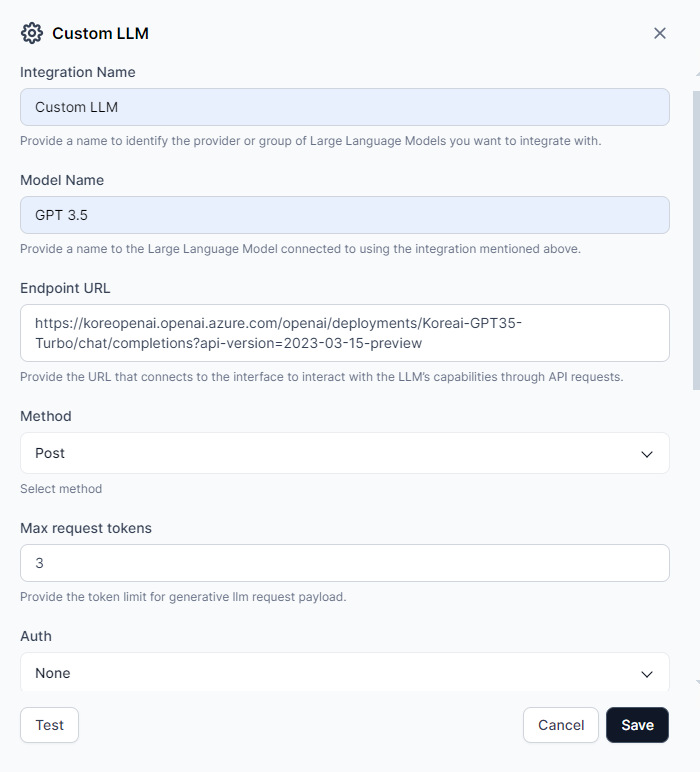700x772 pixels.
Task: Focus the Integration Name field containing Custom LLM
Action: click(x=345, y=107)
